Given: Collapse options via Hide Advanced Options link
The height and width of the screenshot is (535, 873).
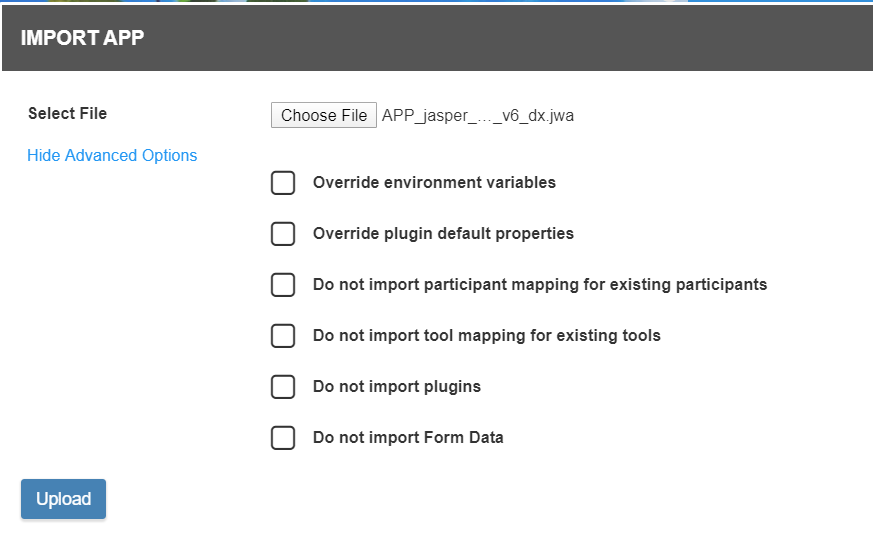Looking at the screenshot, I should [x=112, y=155].
